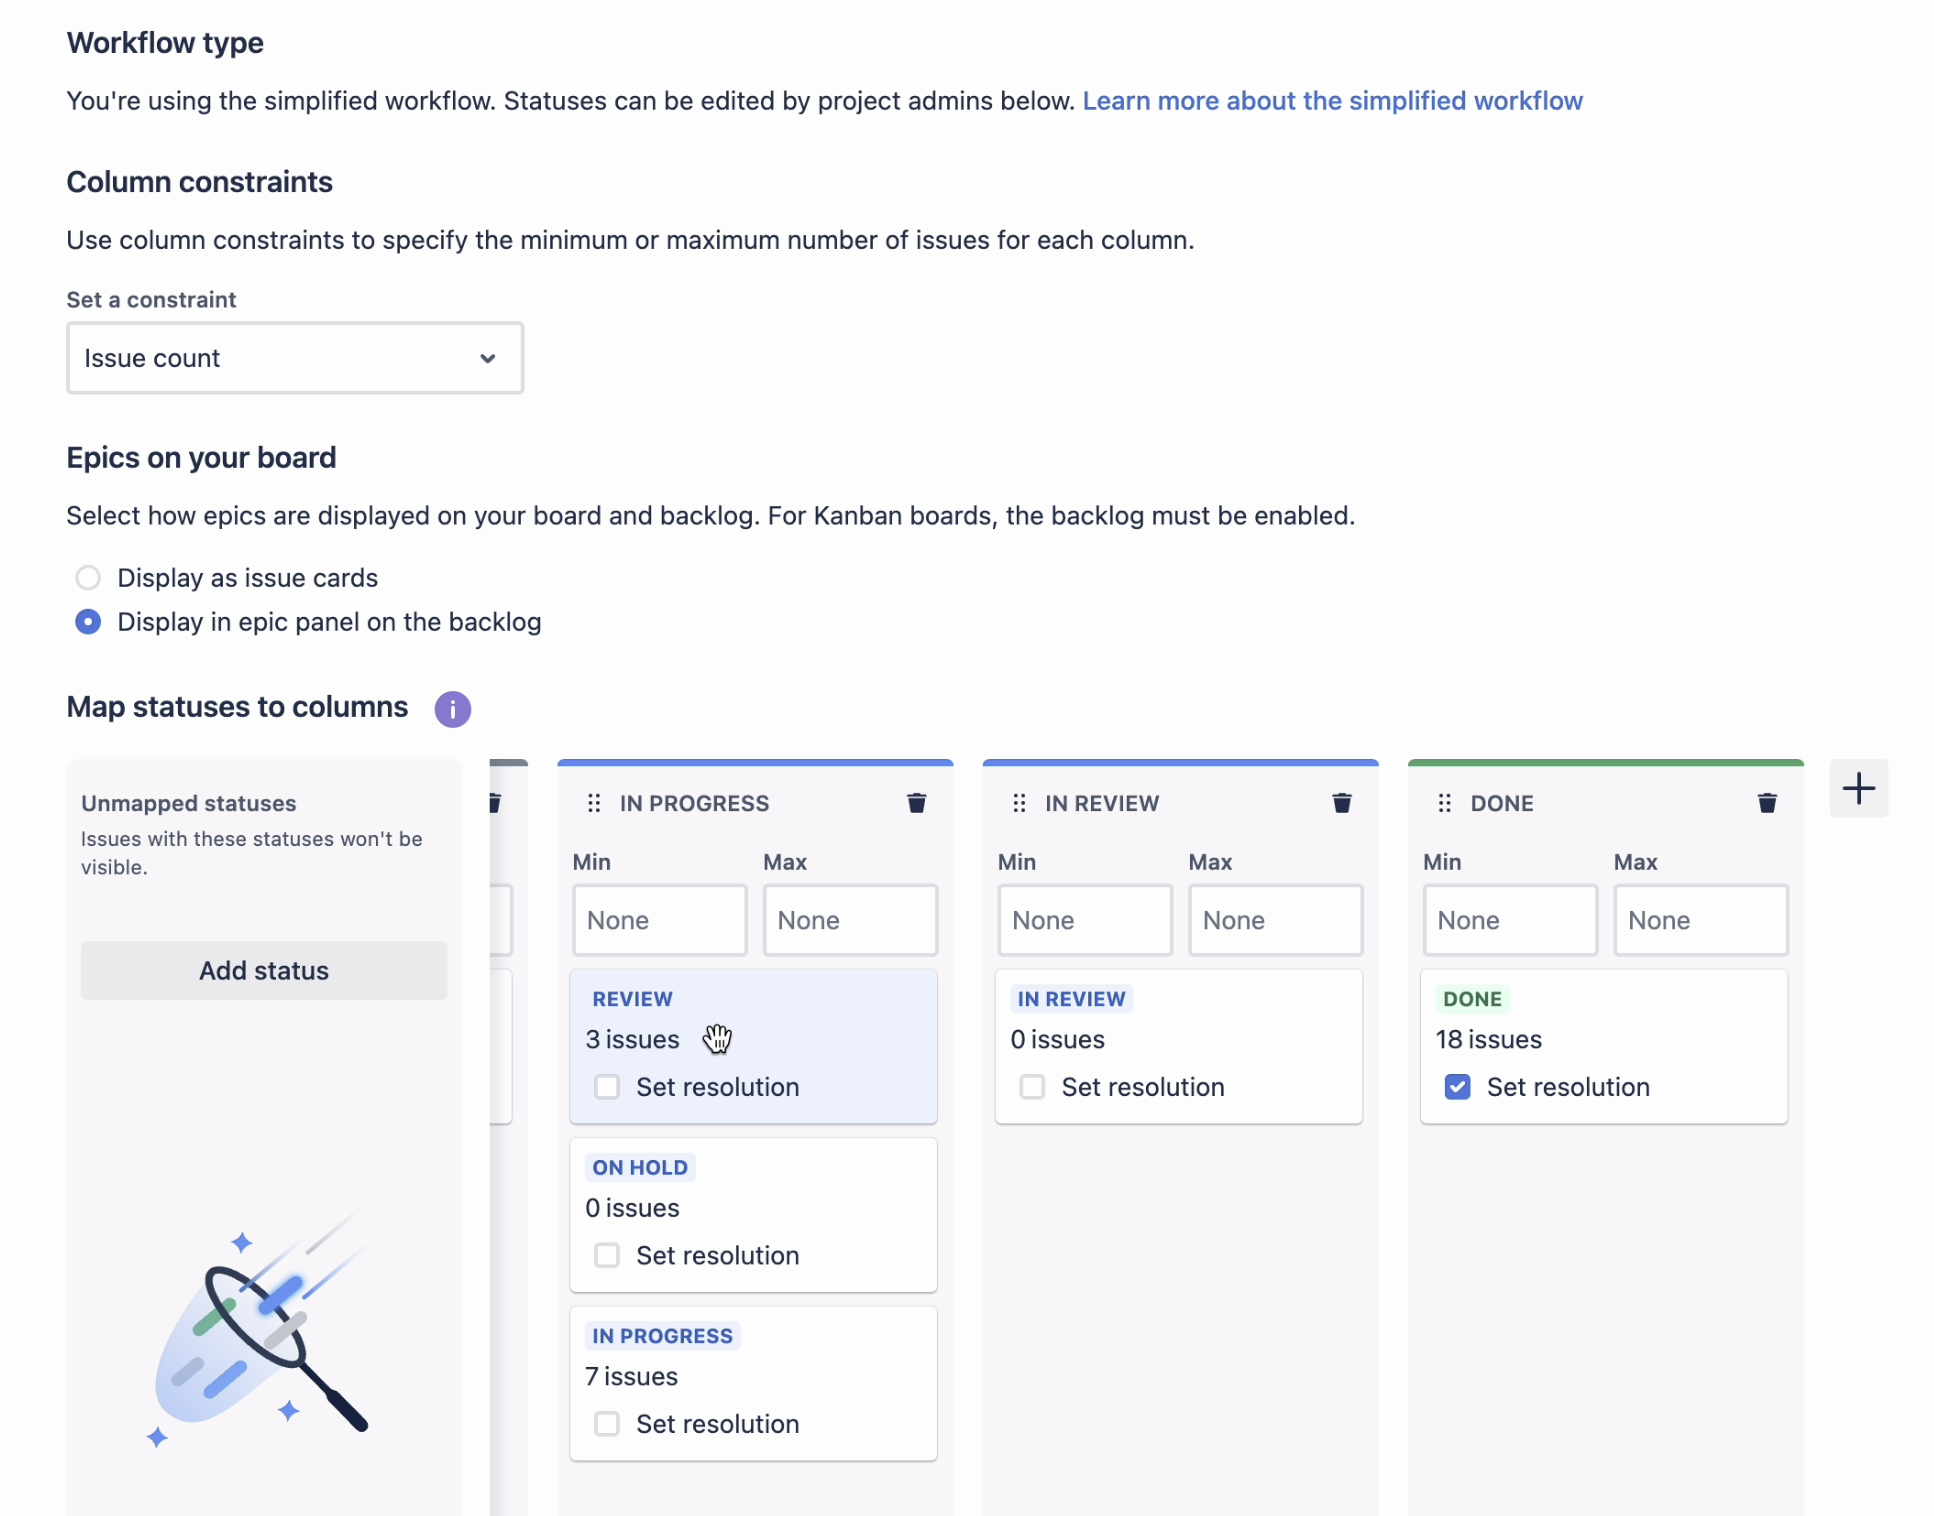This screenshot has height=1516, width=1934.
Task: Enable Set resolution for On Hold status
Action: pos(607,1255)
